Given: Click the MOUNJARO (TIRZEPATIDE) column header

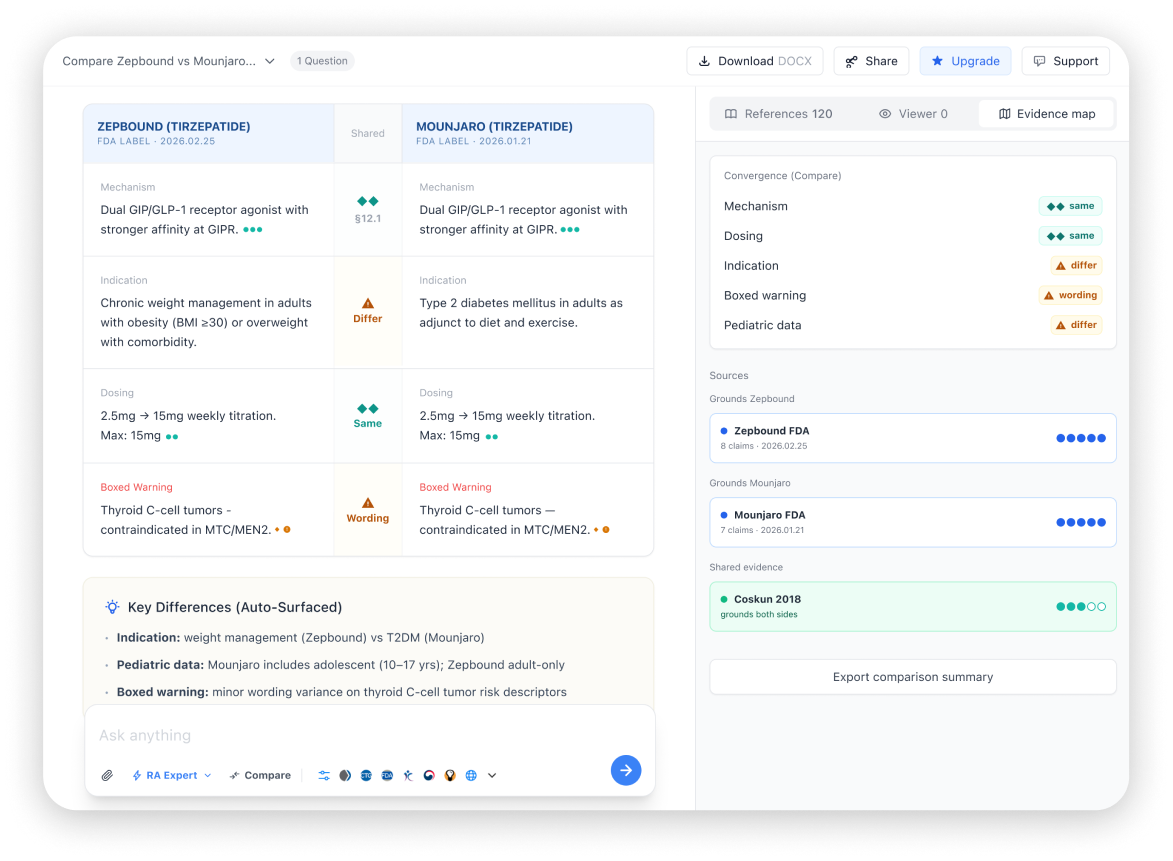Looking at the screenshot, I should pos(527,133).
